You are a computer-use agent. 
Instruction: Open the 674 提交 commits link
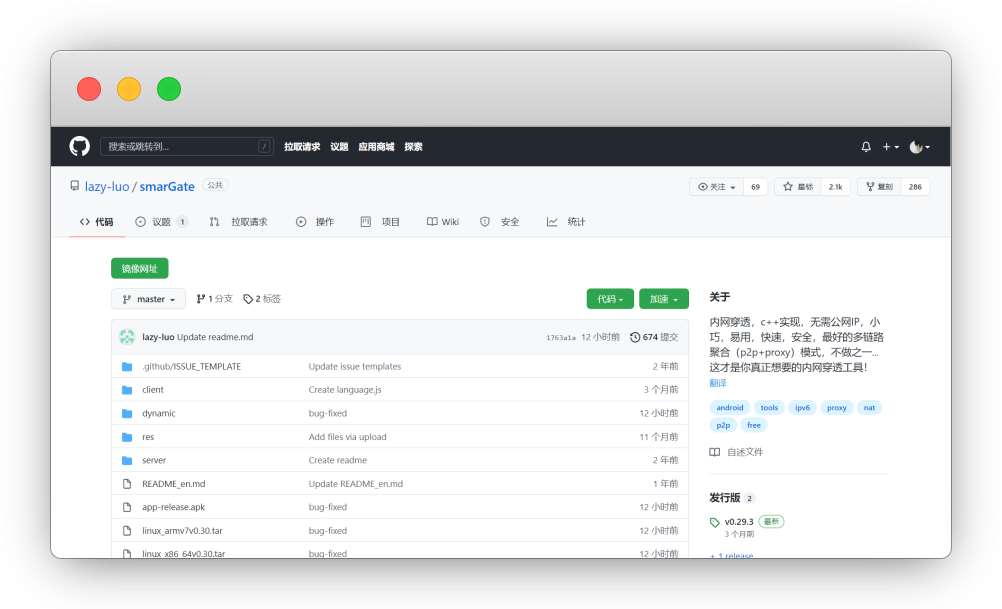tap(659, 337)
